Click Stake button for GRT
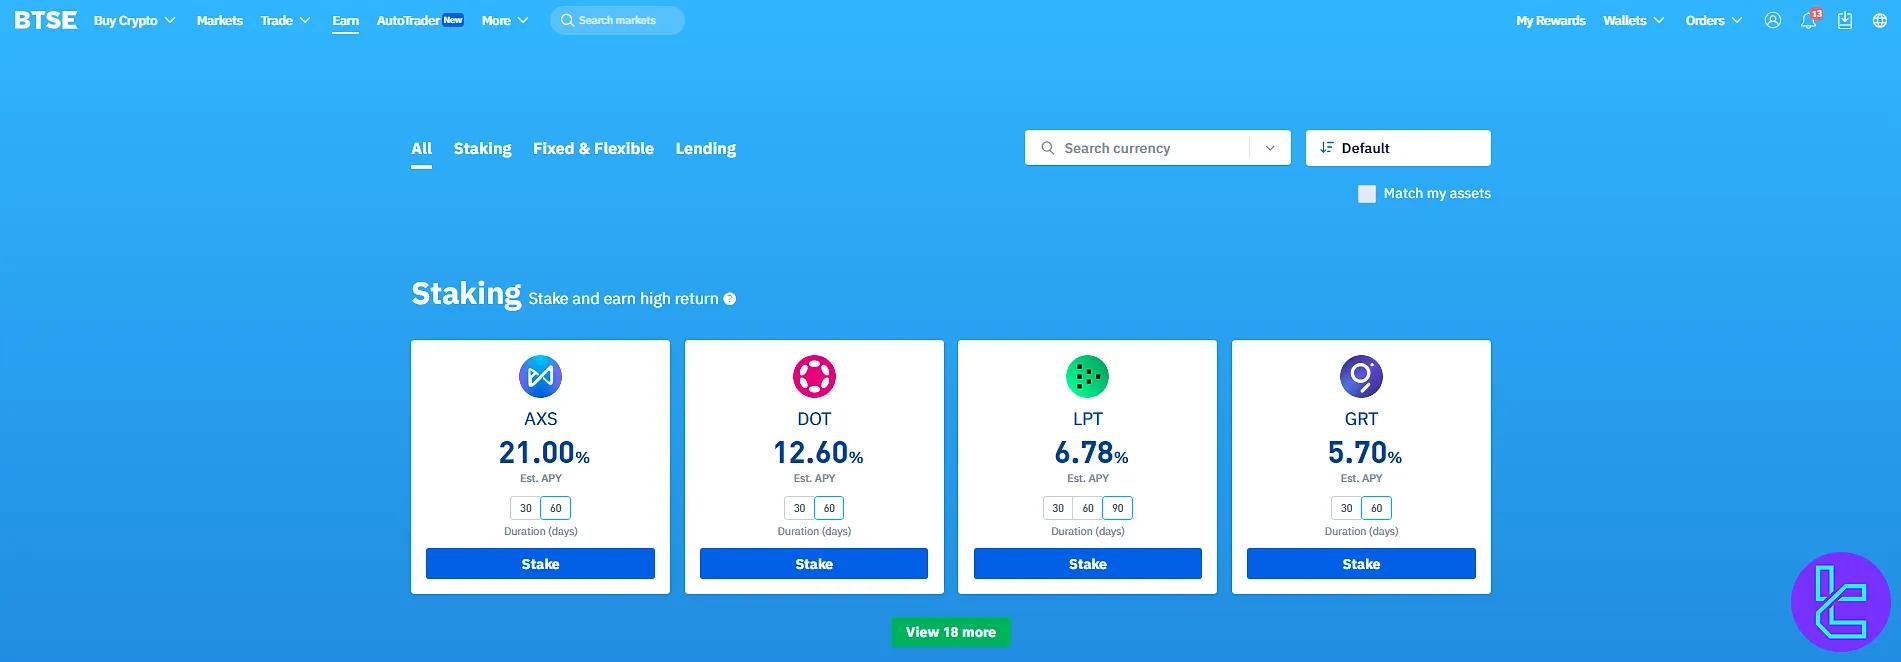Screen dimensions: 1901x662 point(1361,564)
